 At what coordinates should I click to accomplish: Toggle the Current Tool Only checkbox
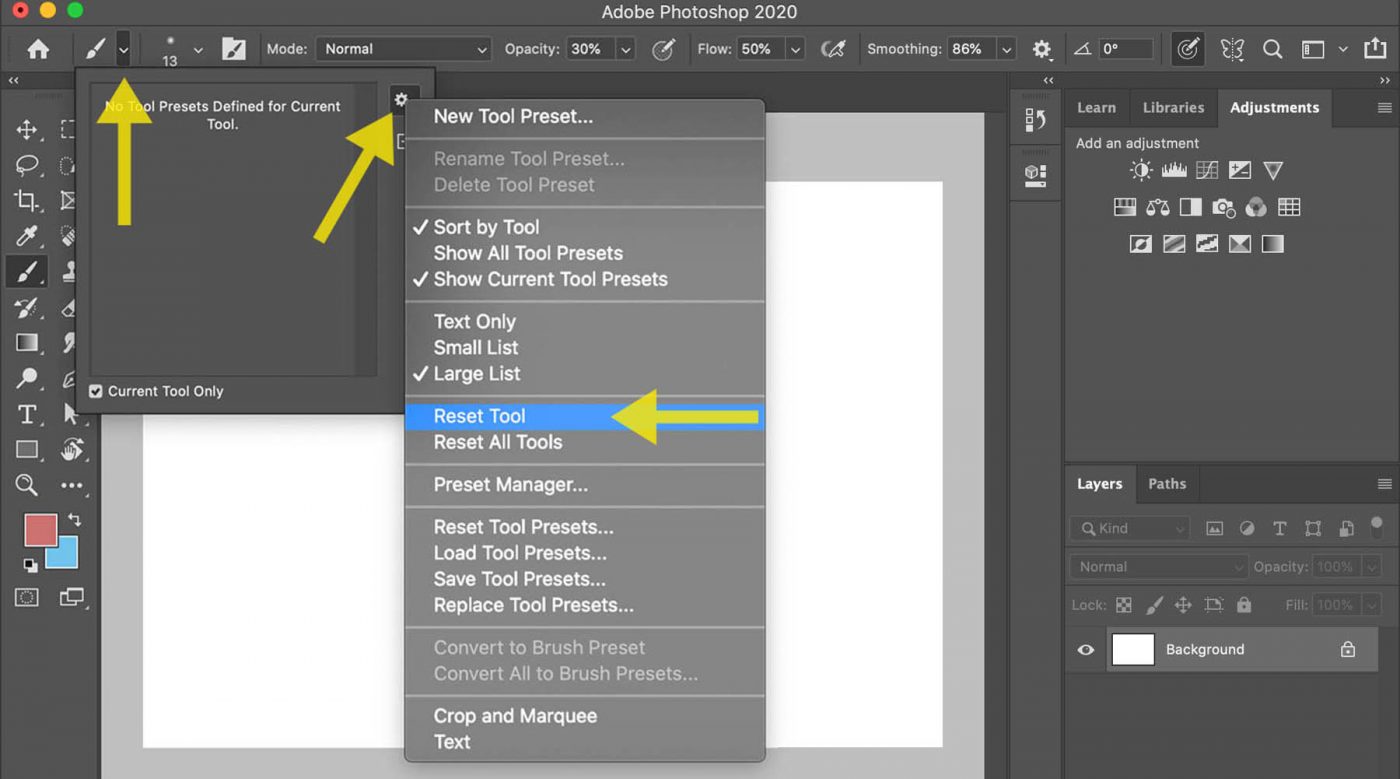(x=96, y=391)
